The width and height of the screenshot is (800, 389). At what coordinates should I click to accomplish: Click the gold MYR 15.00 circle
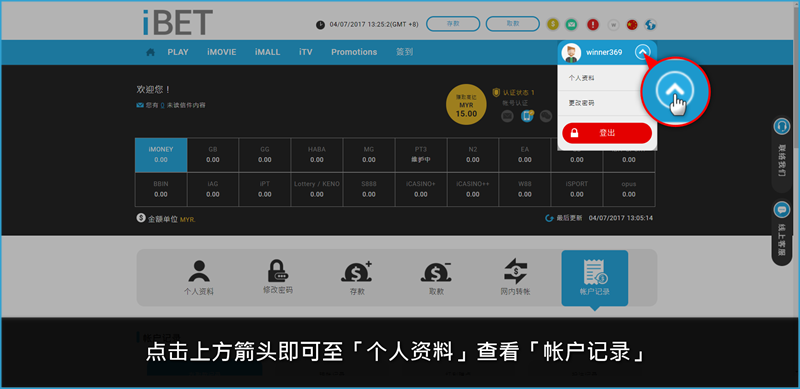pyautogui.click(x=466, y=105)
